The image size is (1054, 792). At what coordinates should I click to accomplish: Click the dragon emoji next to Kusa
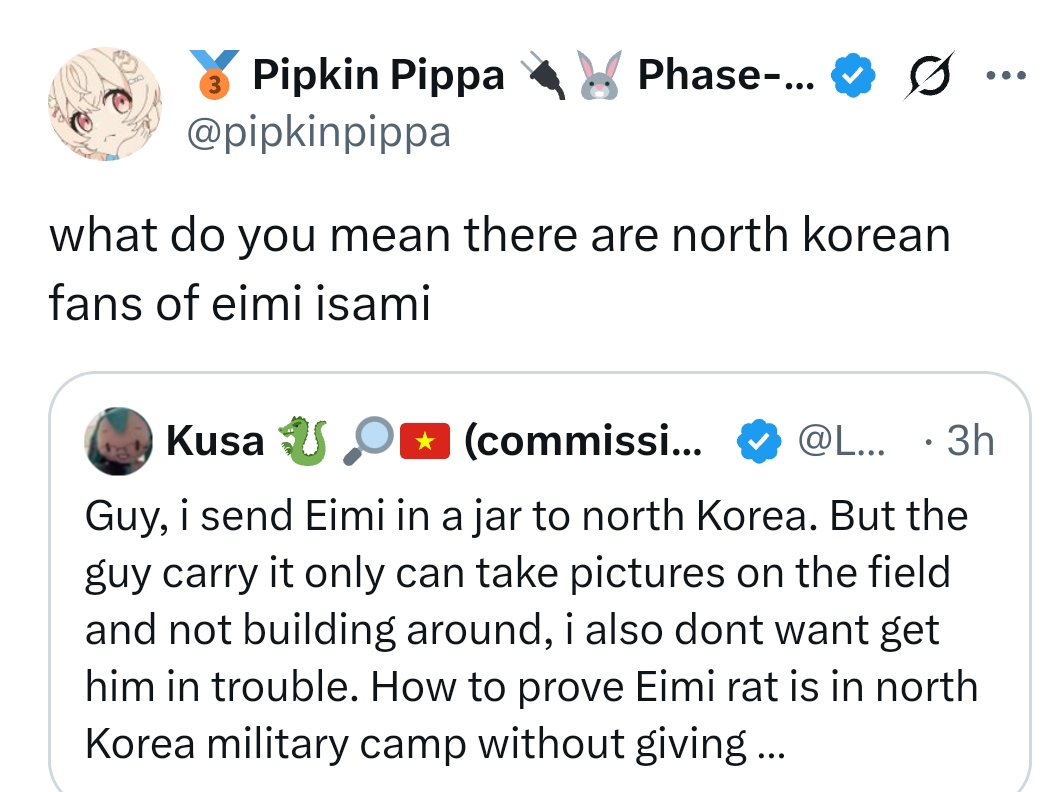[302, 441]
